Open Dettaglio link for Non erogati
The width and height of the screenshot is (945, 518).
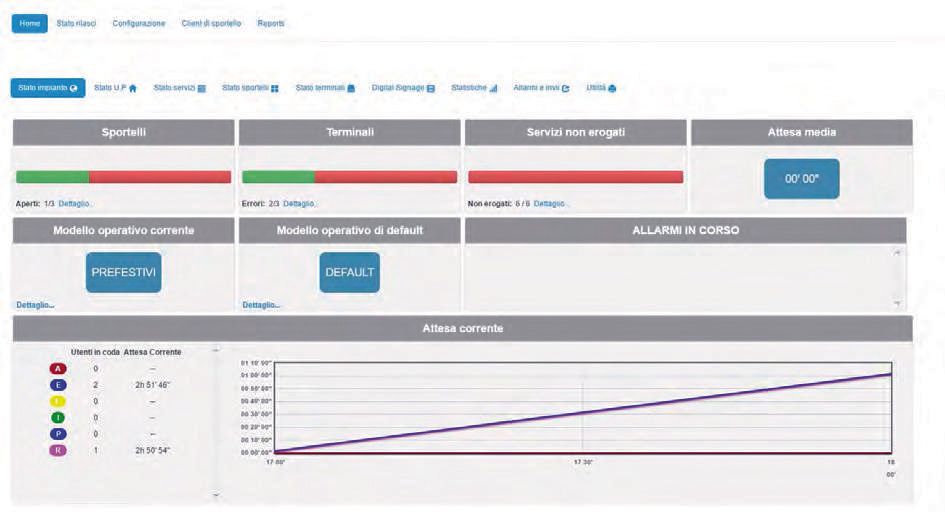(x=550, y=204)
